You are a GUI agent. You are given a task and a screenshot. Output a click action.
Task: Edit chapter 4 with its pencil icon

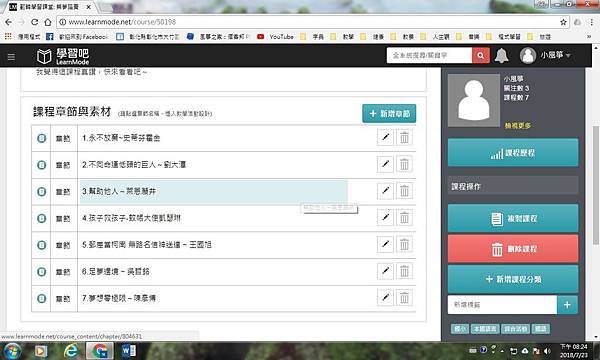point(385,218)
